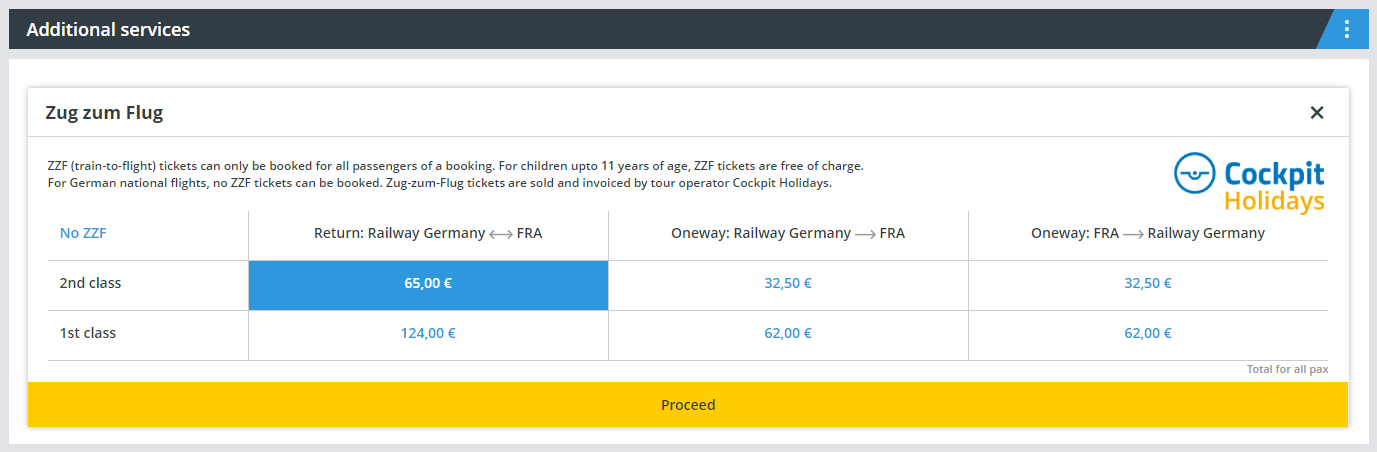Click the 2nd class row label
1377x452 pixels.
pyautogui.click(x=91, y=284)
